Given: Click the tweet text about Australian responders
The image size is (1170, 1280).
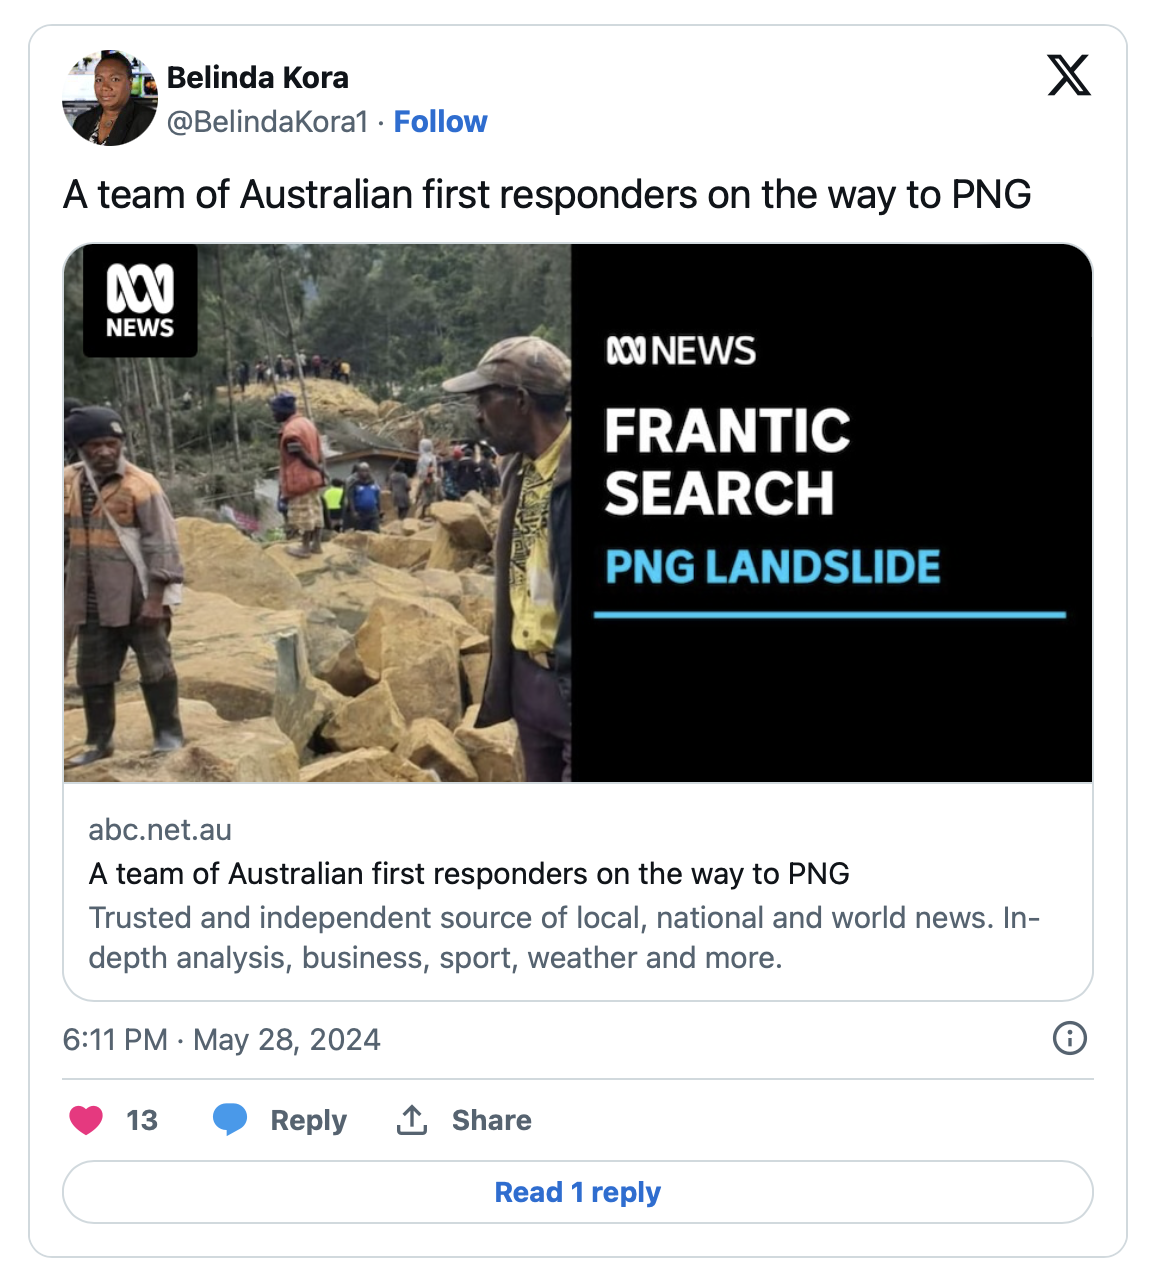Looking at the screenshot, I should (547, 195).
